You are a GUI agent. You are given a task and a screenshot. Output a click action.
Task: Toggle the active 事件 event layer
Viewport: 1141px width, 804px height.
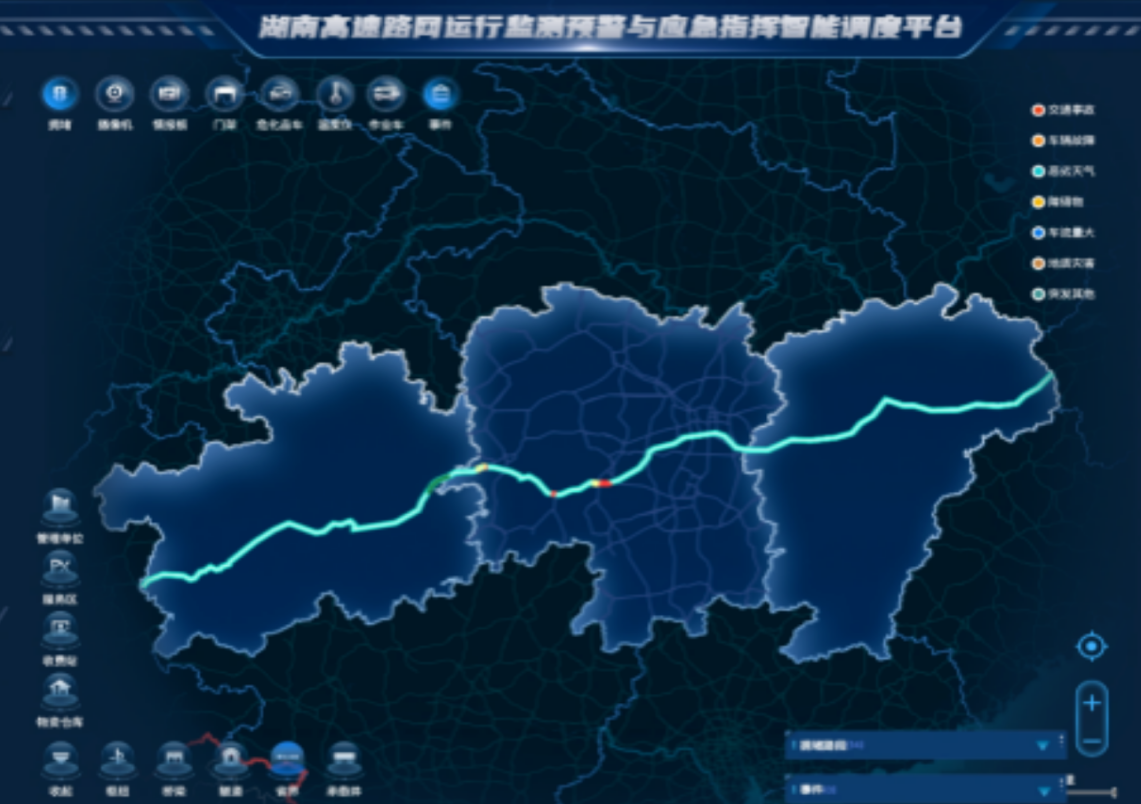pos(440,95)
